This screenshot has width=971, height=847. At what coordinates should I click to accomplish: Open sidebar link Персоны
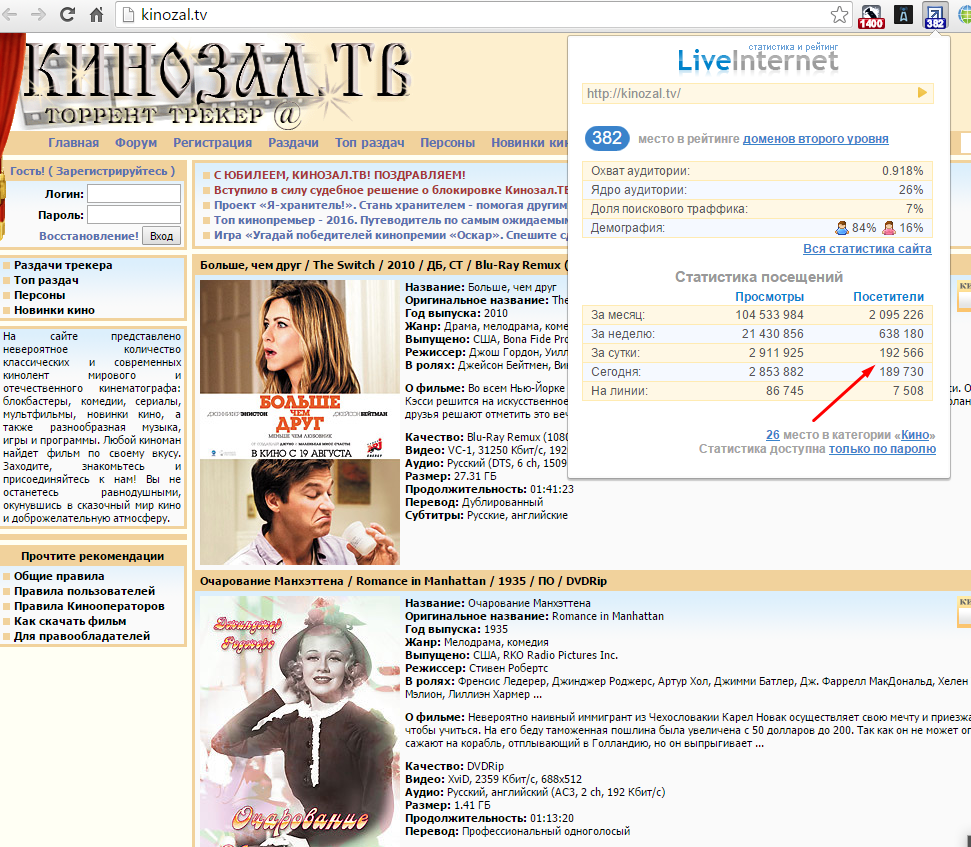pos(40,295)
